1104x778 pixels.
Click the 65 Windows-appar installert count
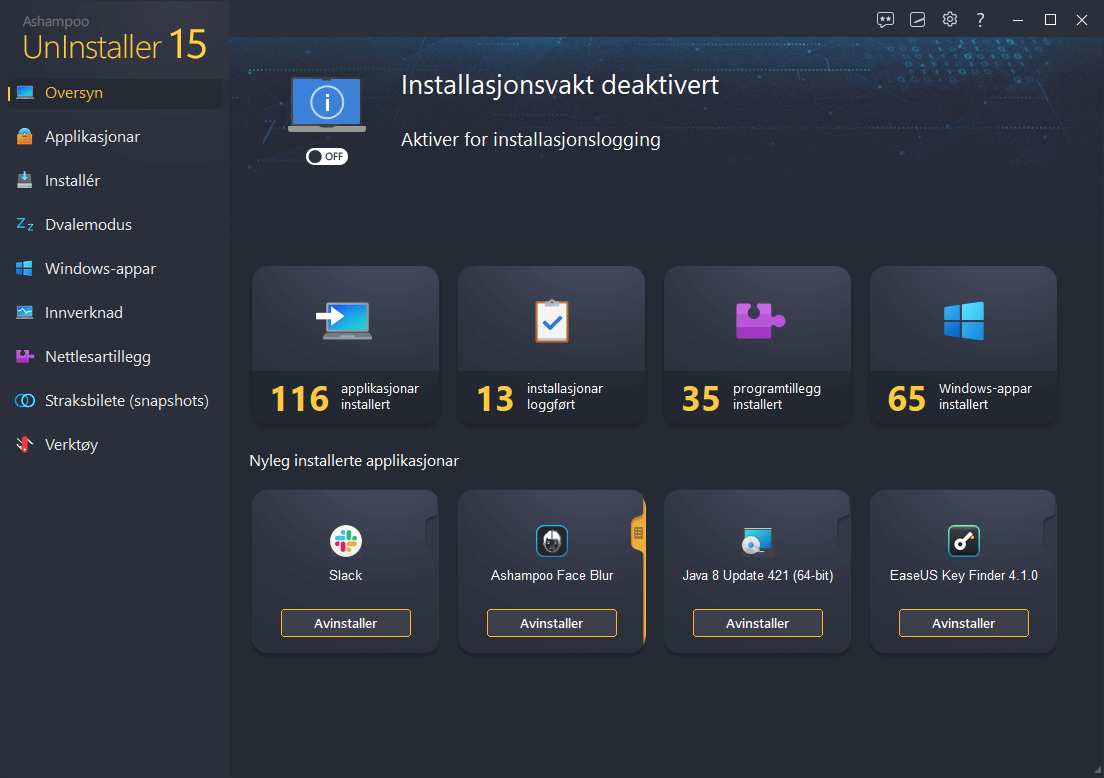coord(907,399)
